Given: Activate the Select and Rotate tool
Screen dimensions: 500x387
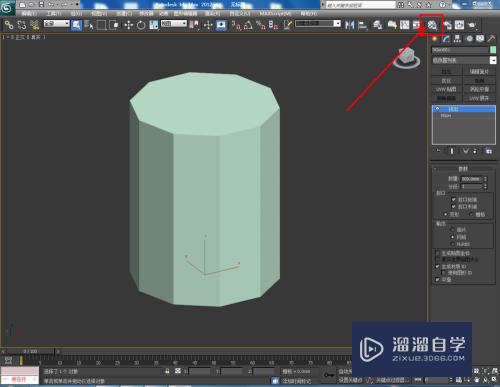Looking at the screenshot, I should pos(141,25).
